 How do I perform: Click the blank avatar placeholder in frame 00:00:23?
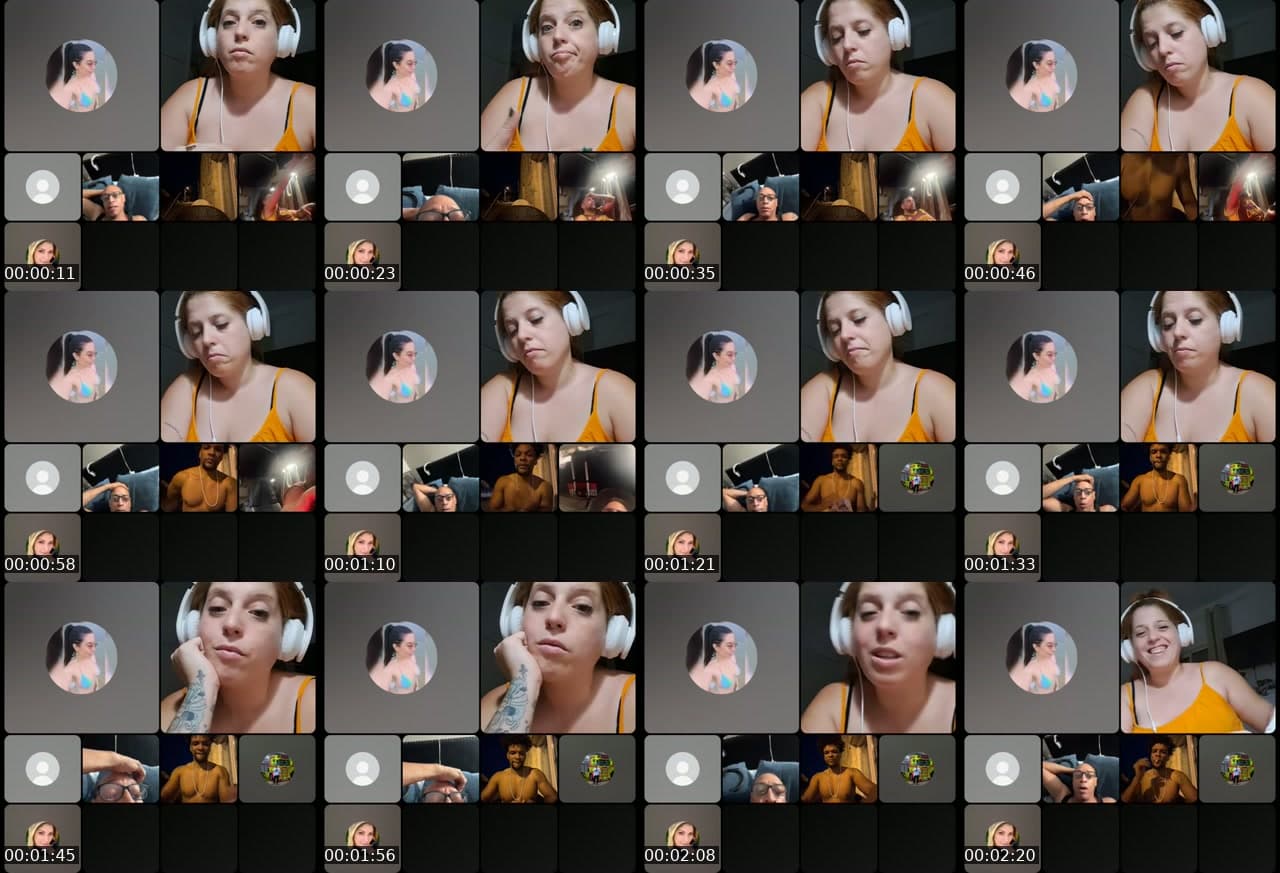362,187
